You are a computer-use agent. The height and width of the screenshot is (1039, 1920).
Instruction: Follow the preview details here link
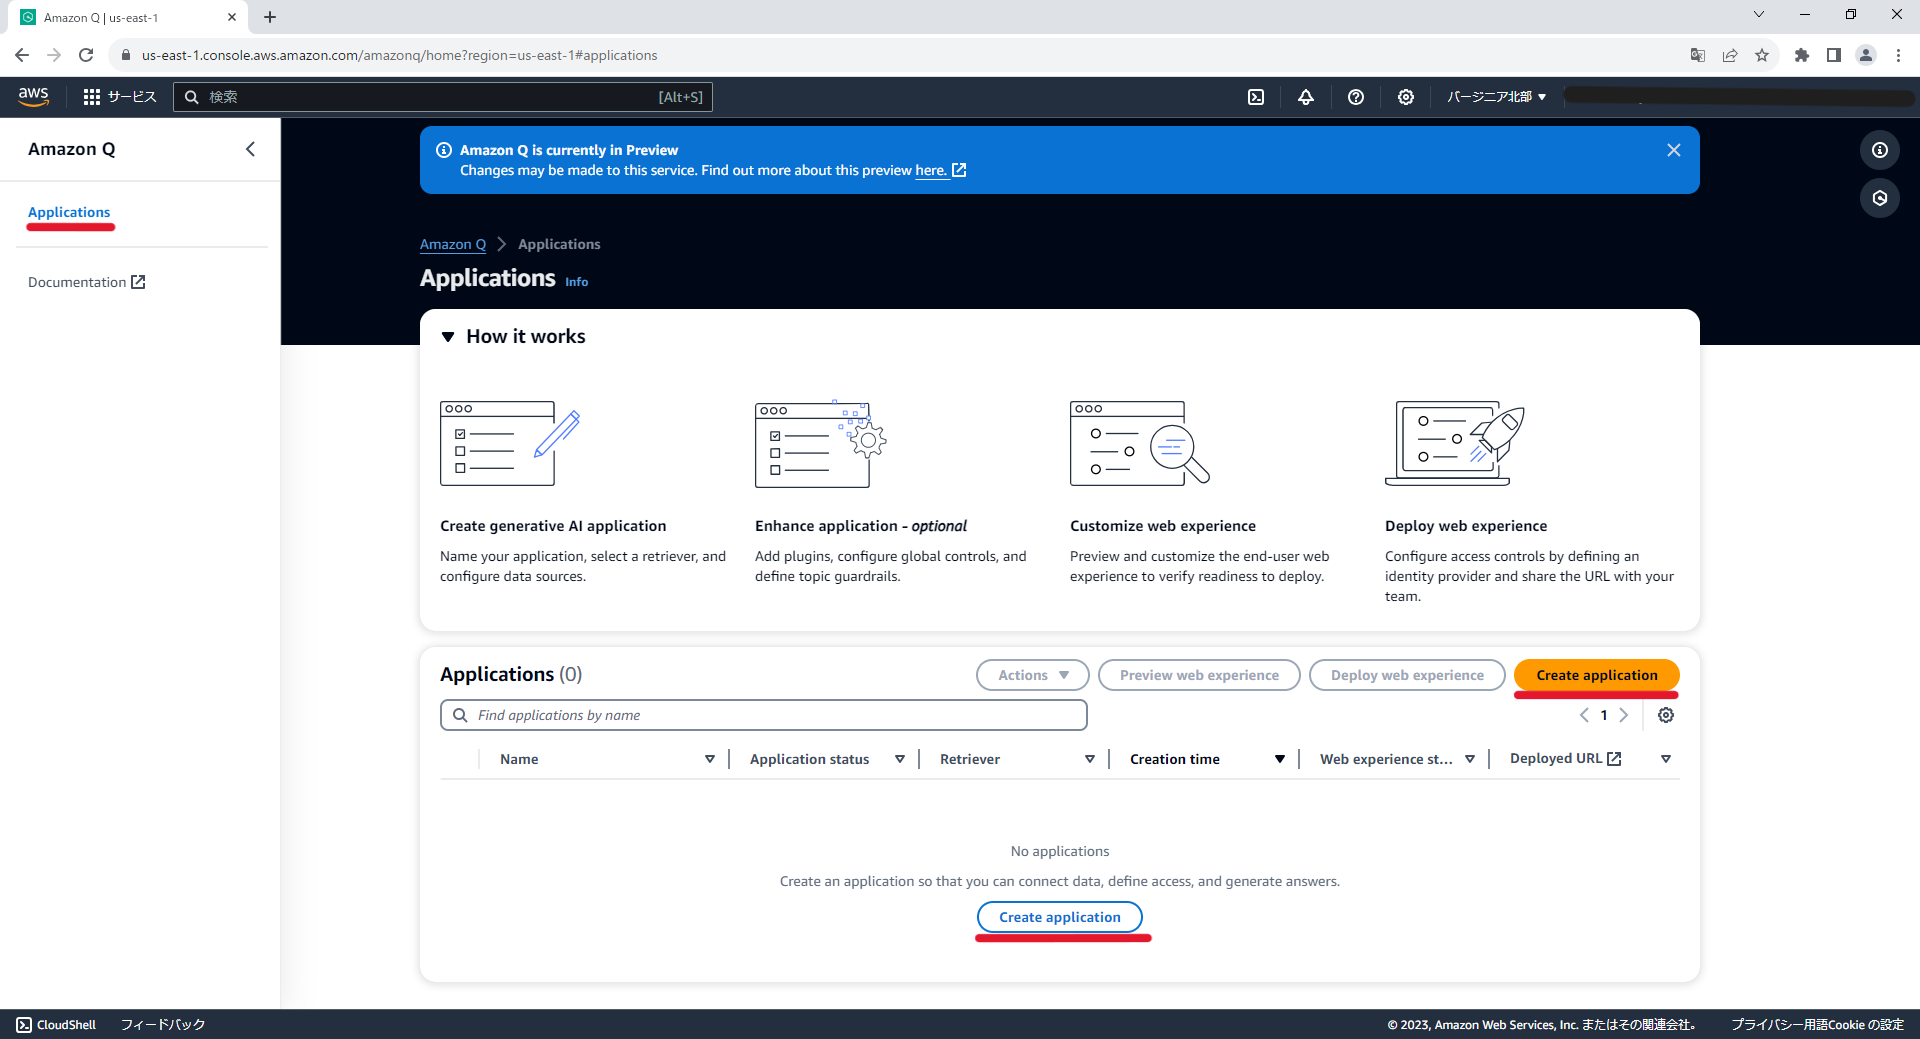[x=932, y=170]
